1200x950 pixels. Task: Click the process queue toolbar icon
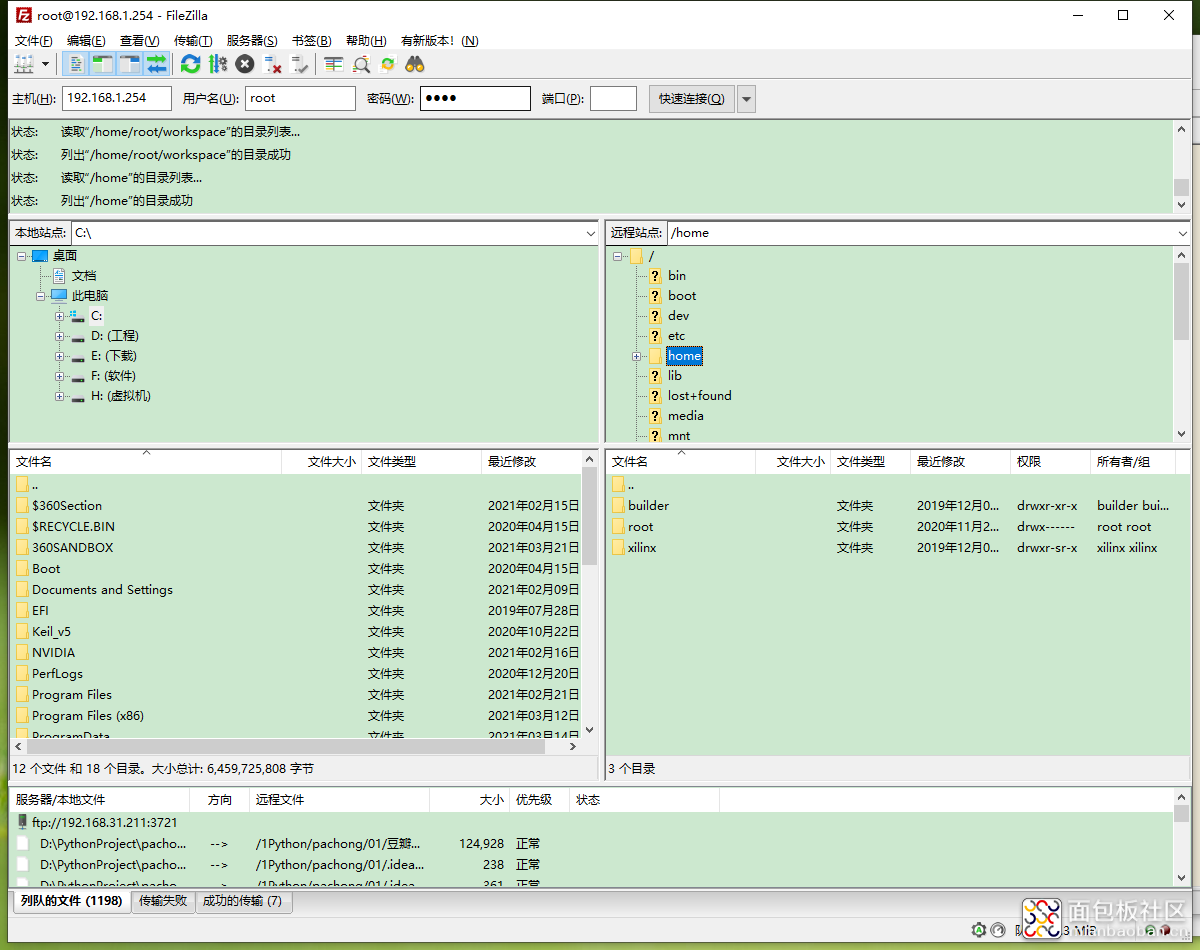[x=218, y=64]
